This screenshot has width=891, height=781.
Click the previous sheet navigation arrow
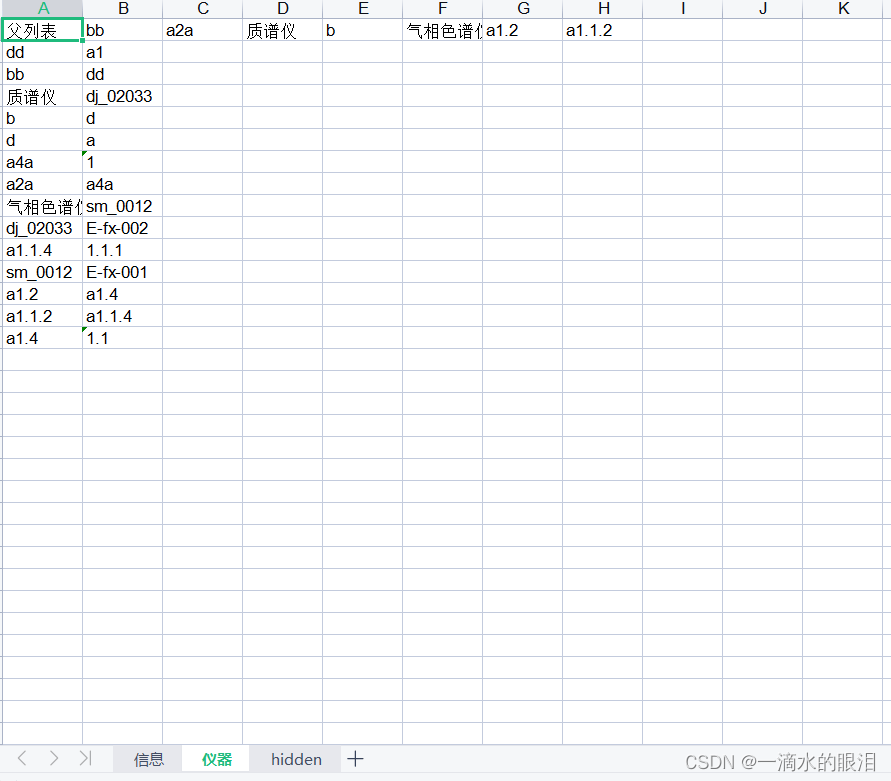(x=22, y=759)
